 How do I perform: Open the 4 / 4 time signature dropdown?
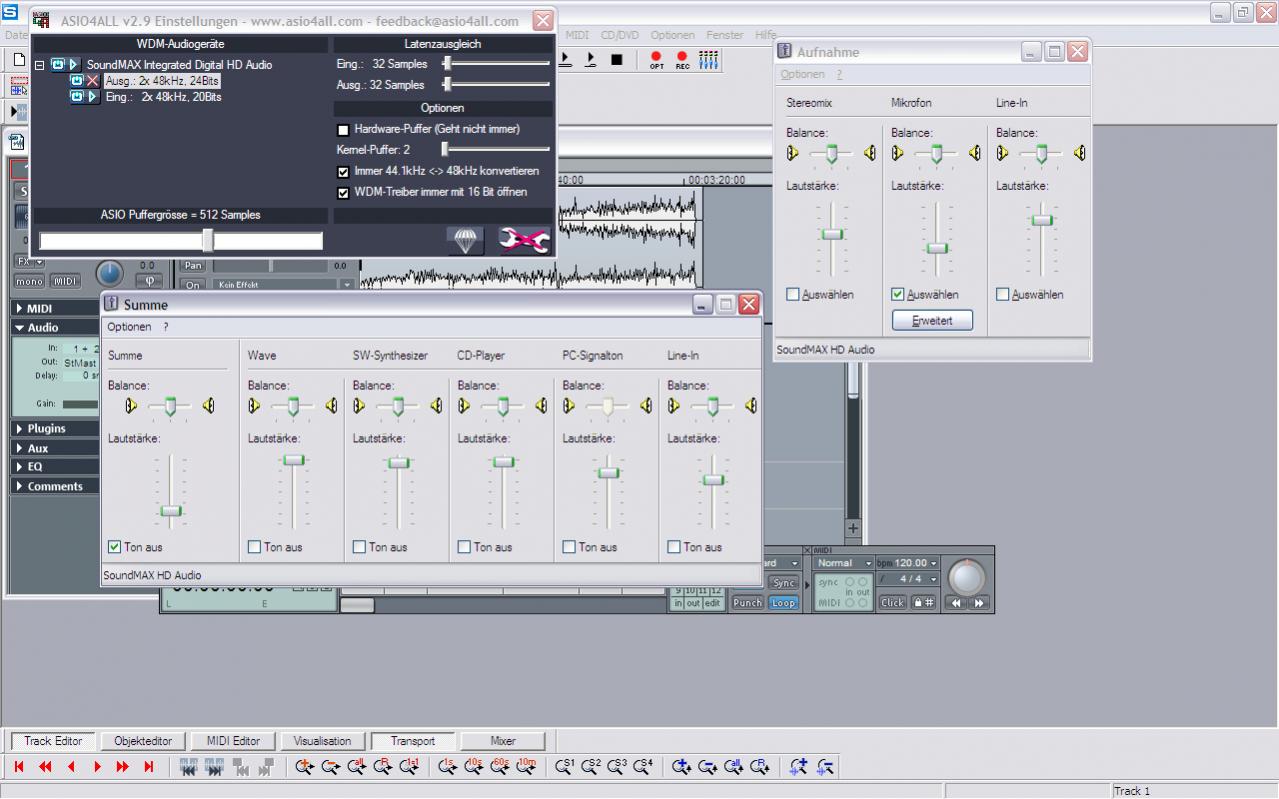(x=934, y=579)
